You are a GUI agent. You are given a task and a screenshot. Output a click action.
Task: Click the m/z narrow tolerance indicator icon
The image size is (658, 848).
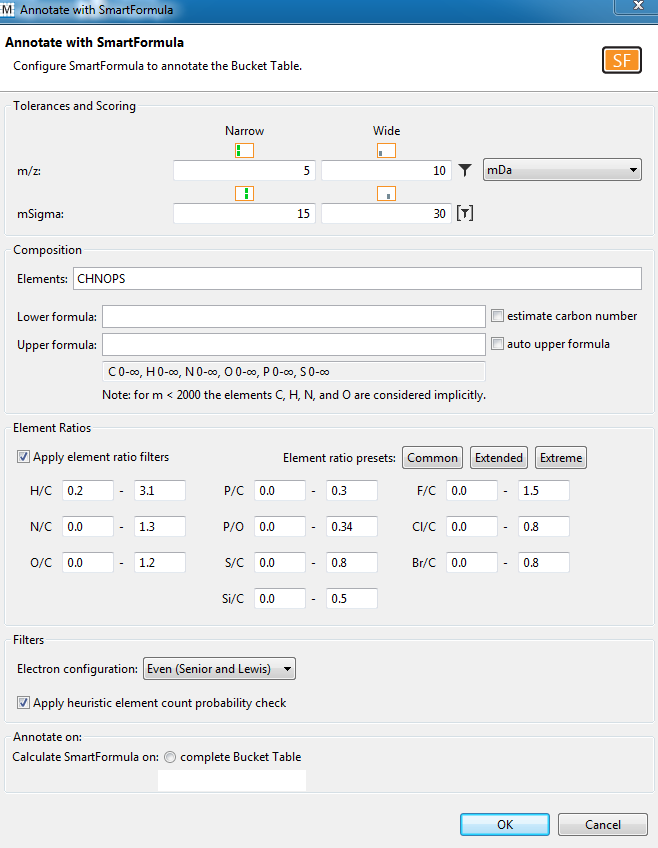(x=244, y=150)
